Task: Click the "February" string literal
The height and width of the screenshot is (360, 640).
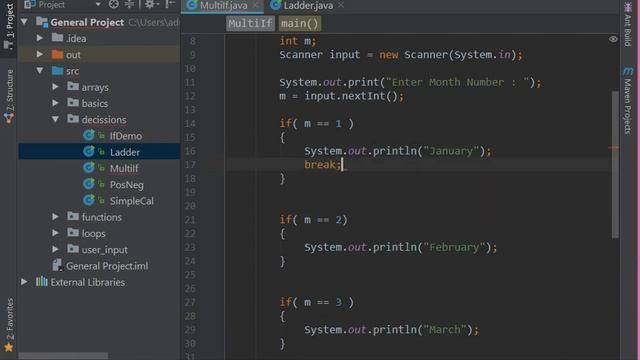Action: tap(454, 247)
